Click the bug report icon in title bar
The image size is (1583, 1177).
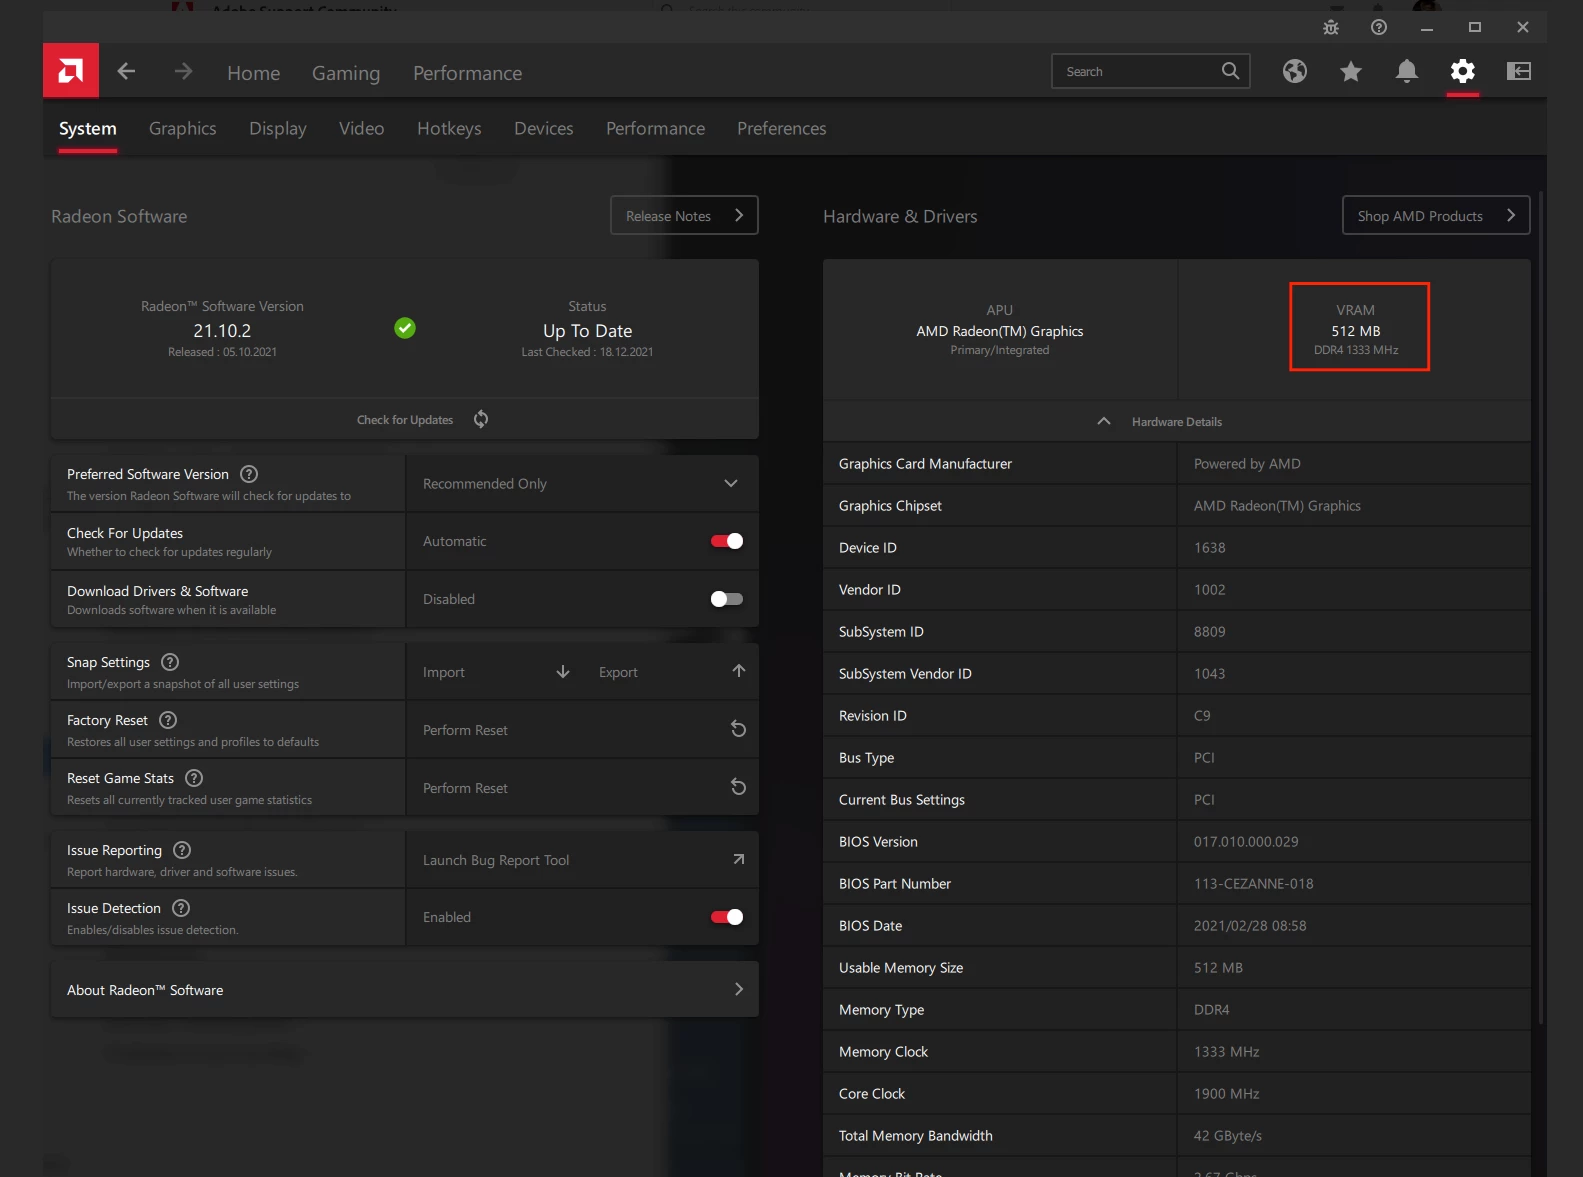pos(1331,27)
